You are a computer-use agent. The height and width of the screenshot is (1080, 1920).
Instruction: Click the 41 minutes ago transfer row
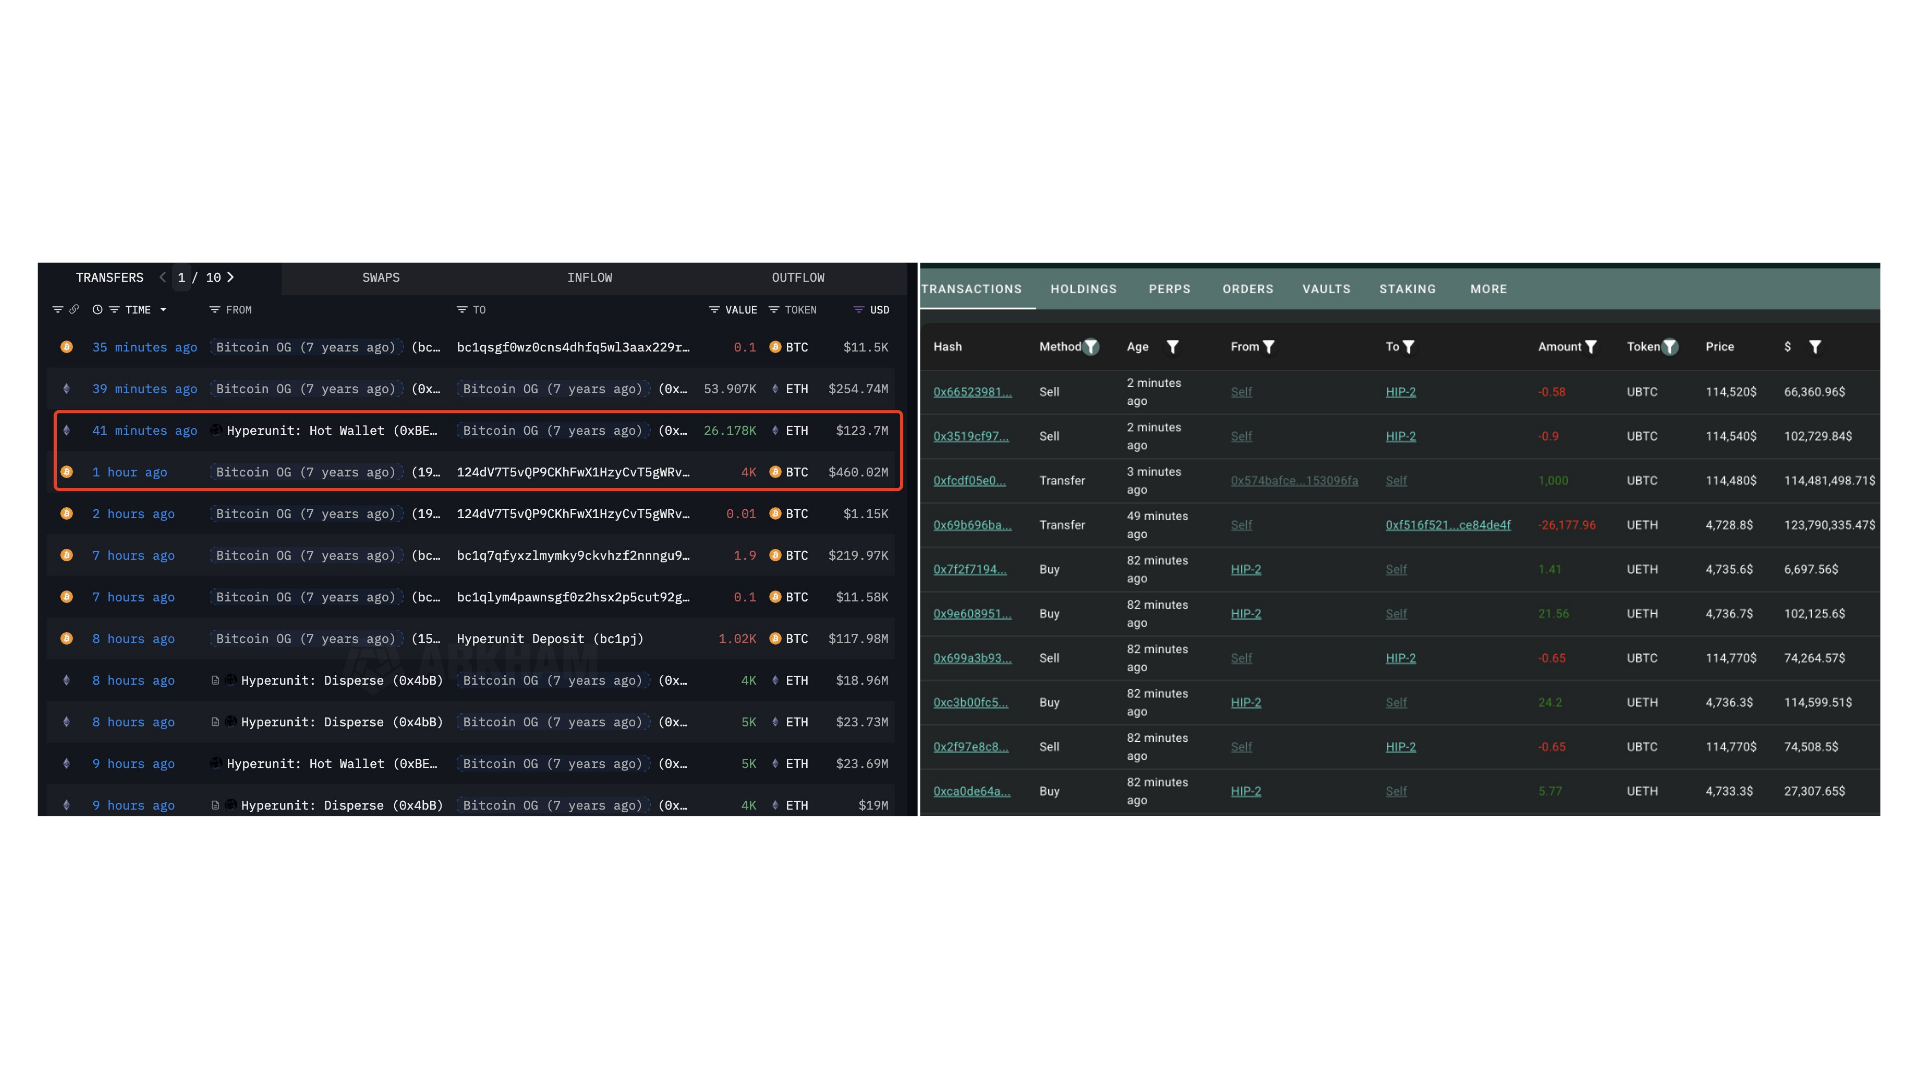[x=144, y=431]
